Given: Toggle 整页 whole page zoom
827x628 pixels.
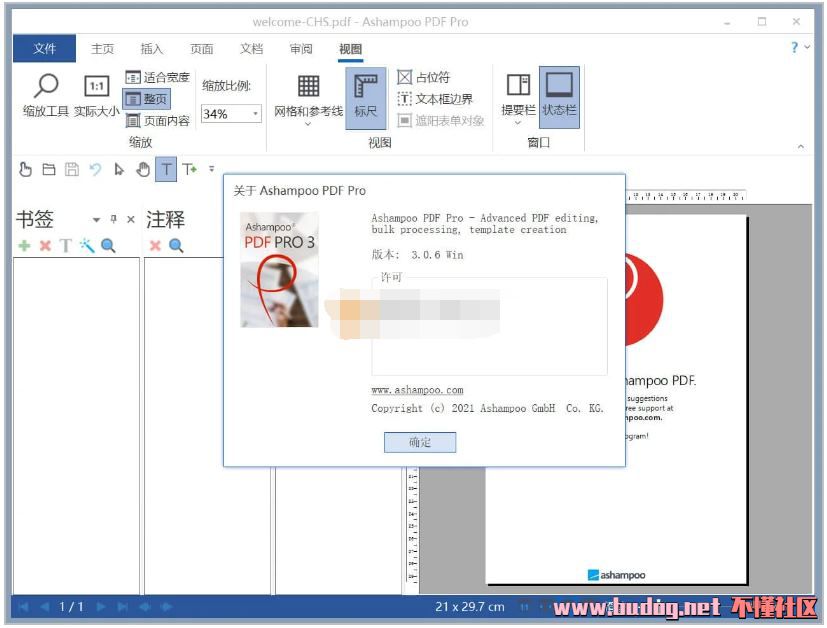Looking at the screenshot, I should [x=147, y=99].
